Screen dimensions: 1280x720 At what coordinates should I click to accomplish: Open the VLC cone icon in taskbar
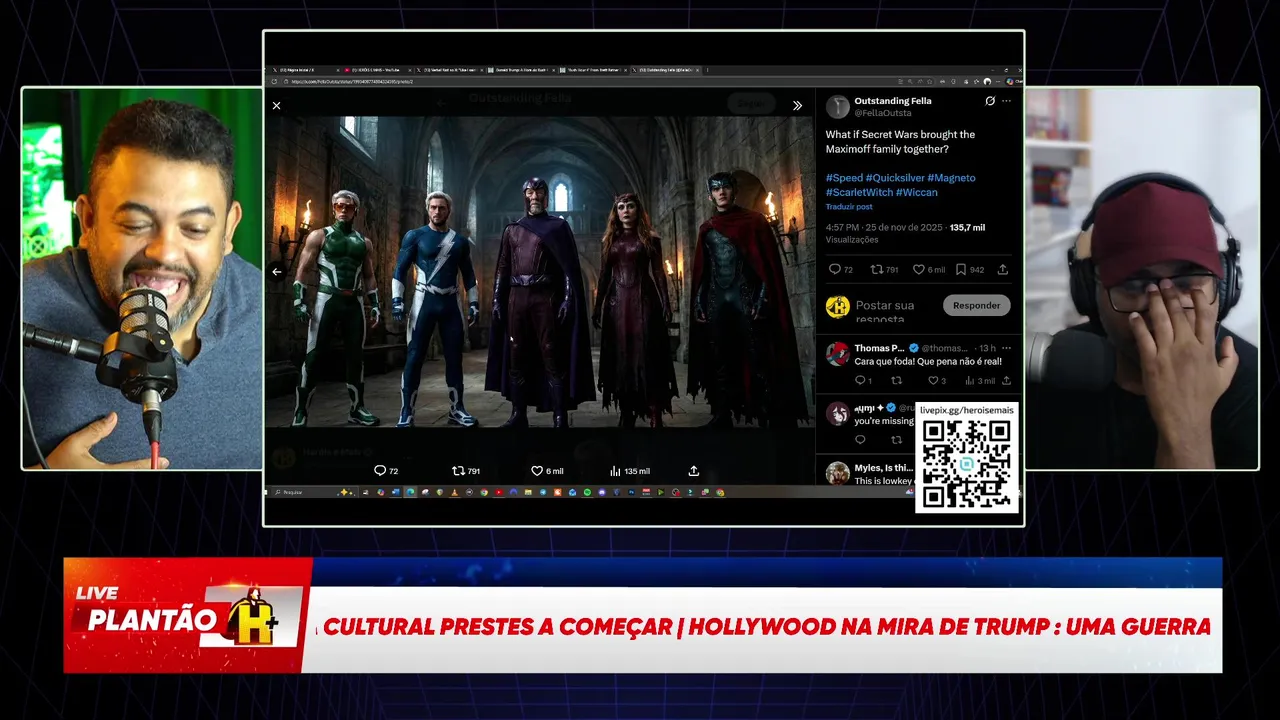pyautogui.click(x=455, y=492)
